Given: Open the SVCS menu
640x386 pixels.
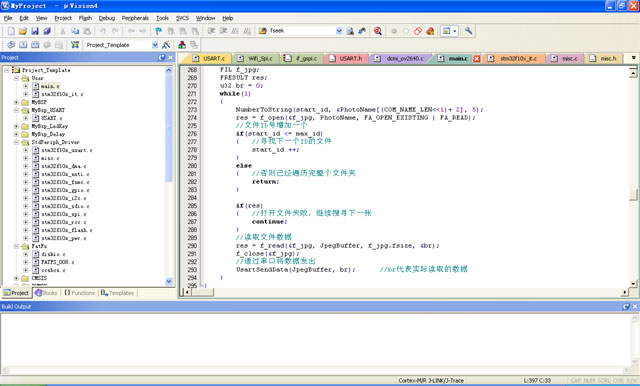Looking at the screenshot, I should point(182,18).
